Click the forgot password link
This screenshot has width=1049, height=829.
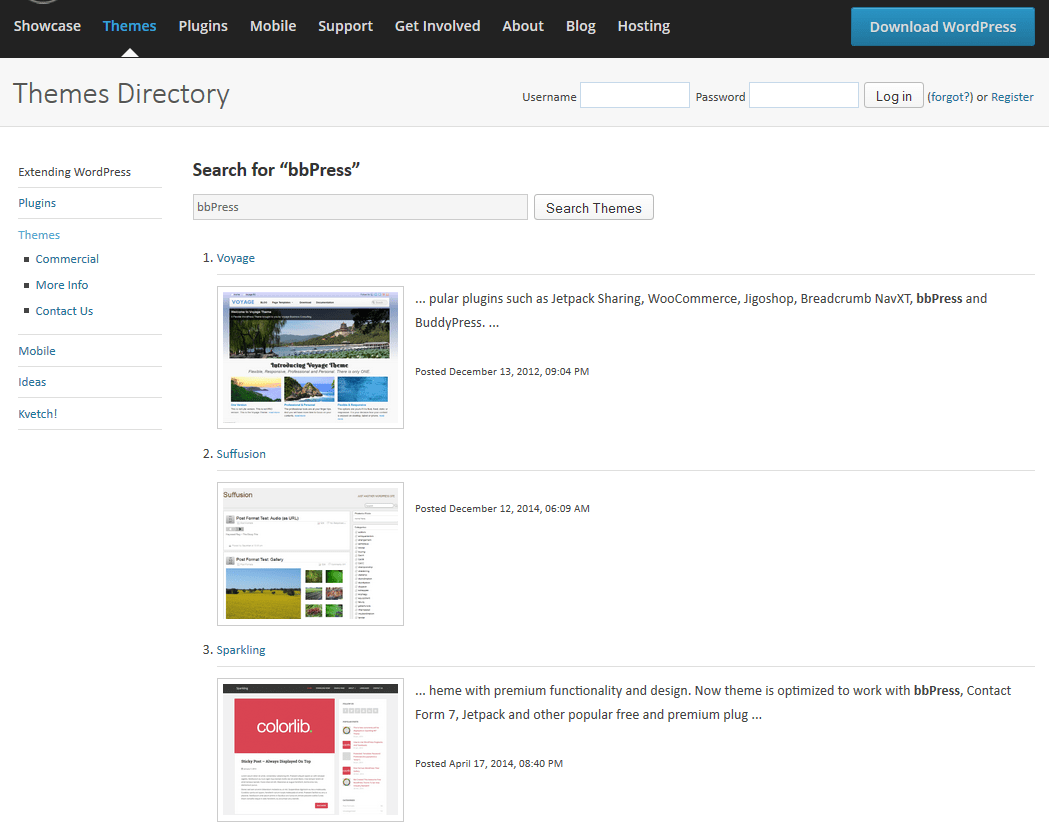click(x=950, y=97)
